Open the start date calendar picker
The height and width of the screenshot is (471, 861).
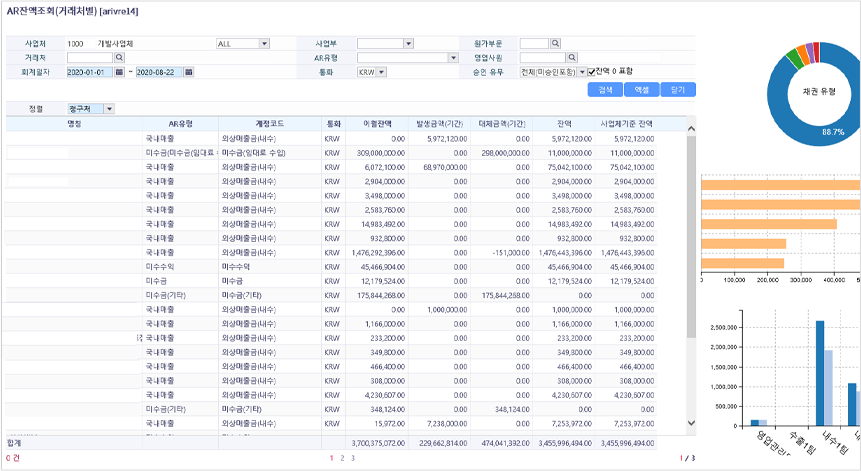[x=119, y=73]
